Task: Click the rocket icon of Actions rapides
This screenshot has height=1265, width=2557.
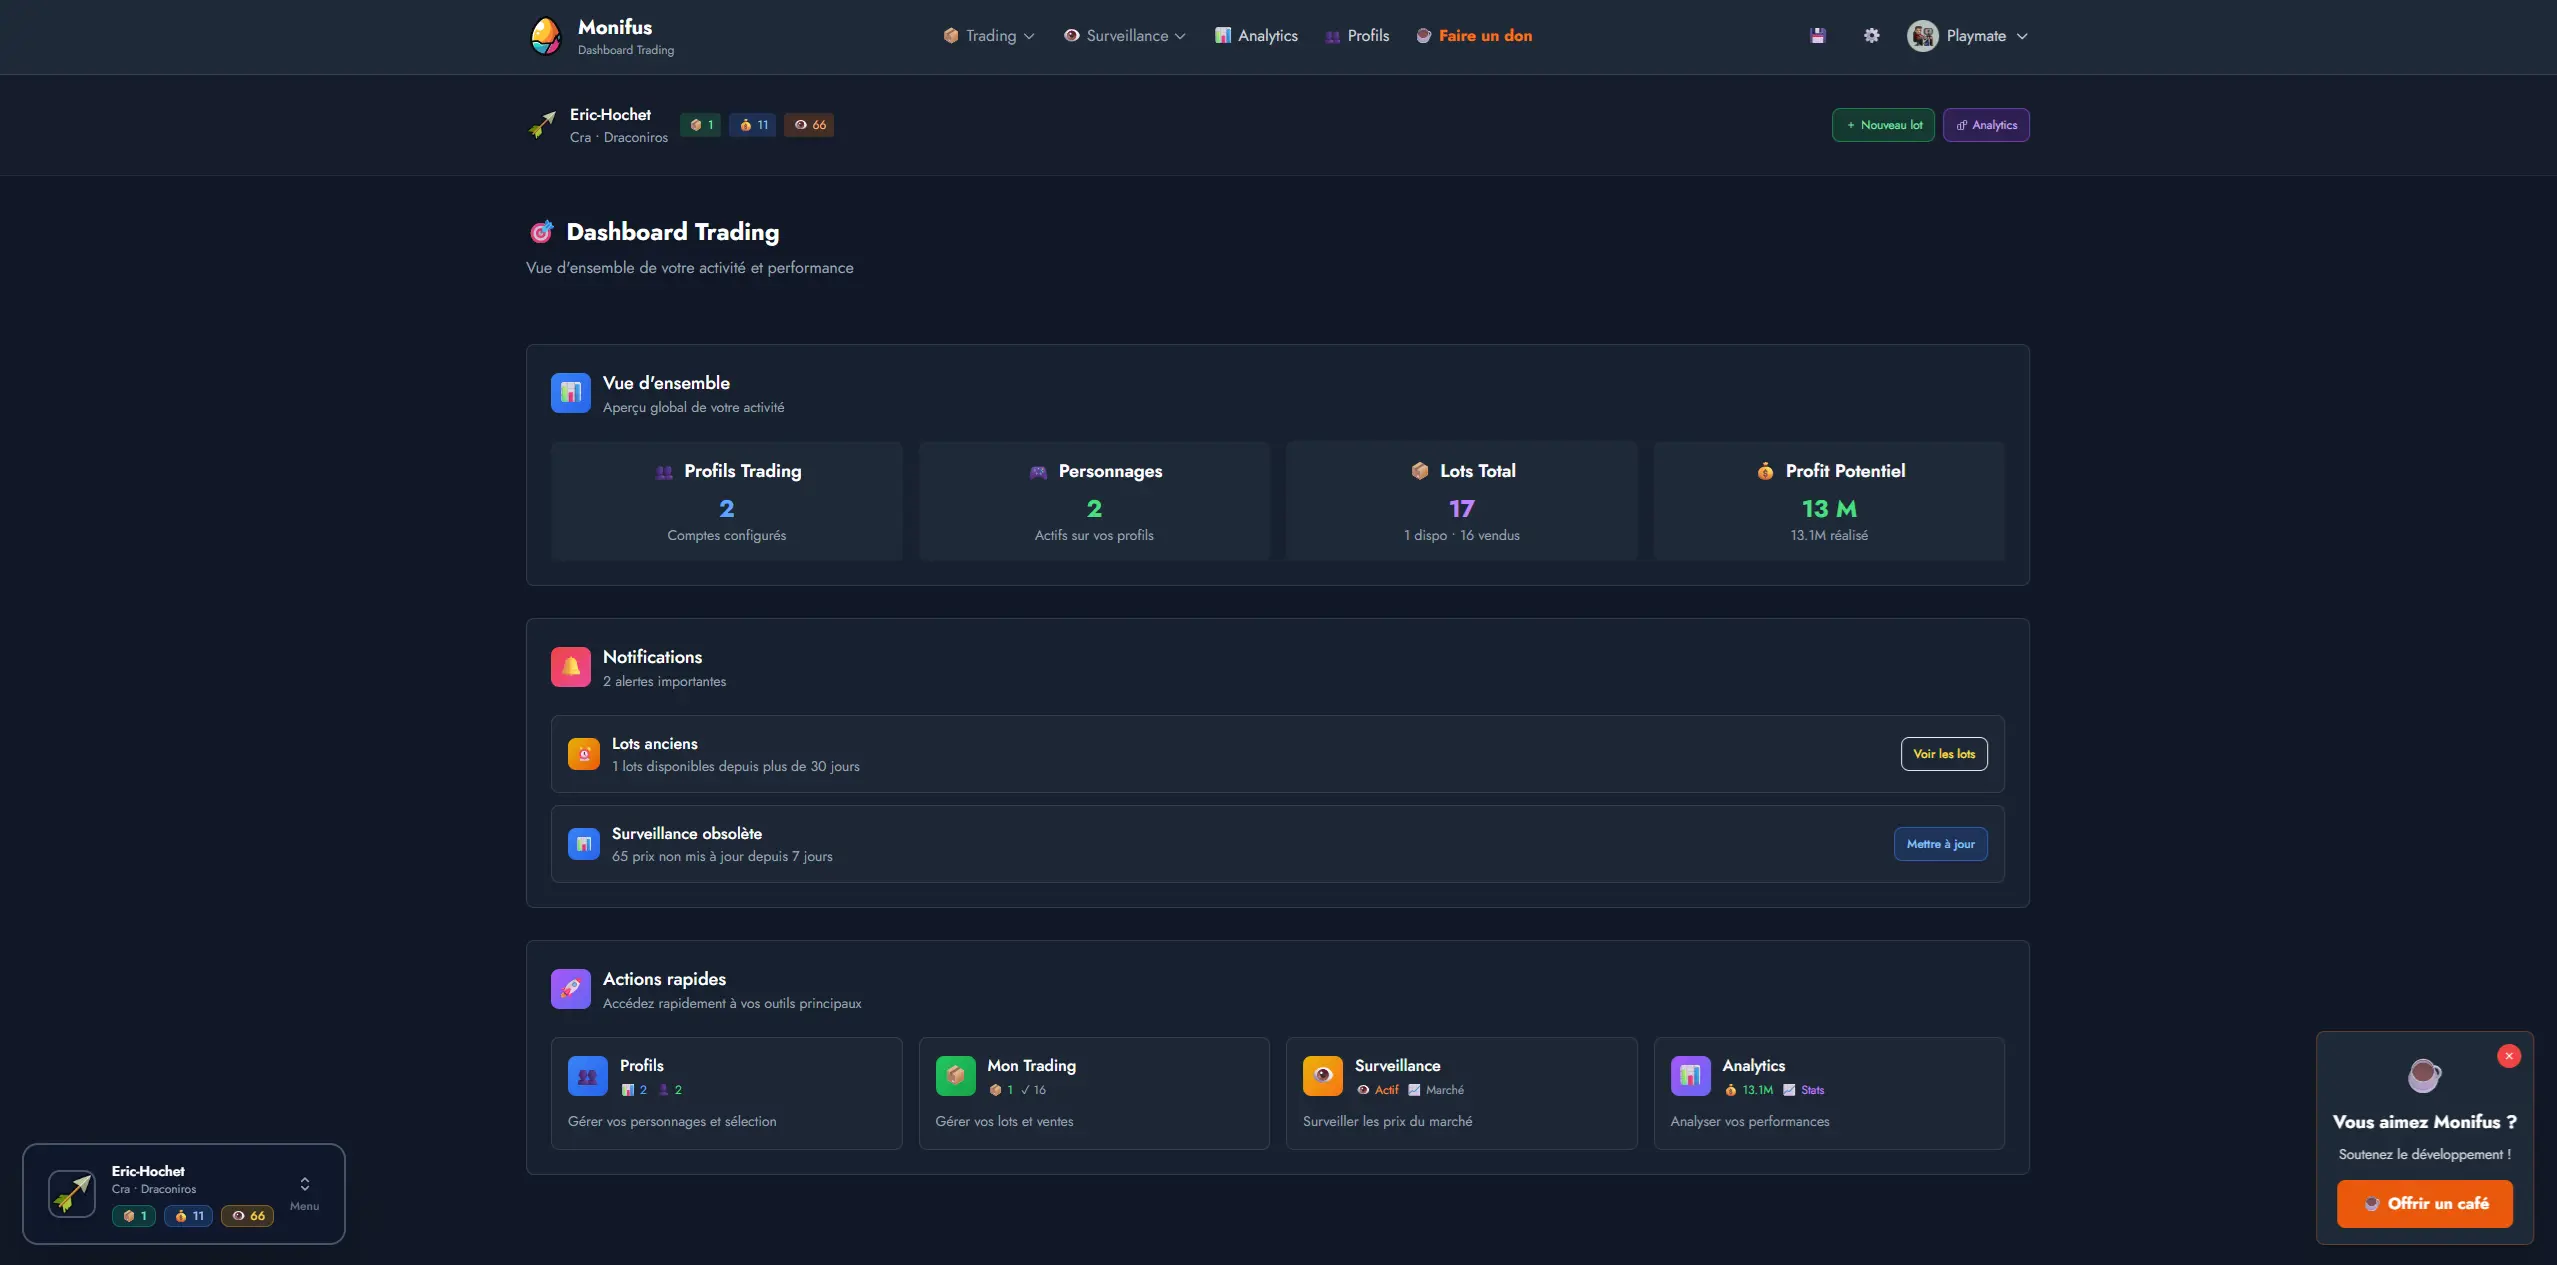Action: point(570,989)
